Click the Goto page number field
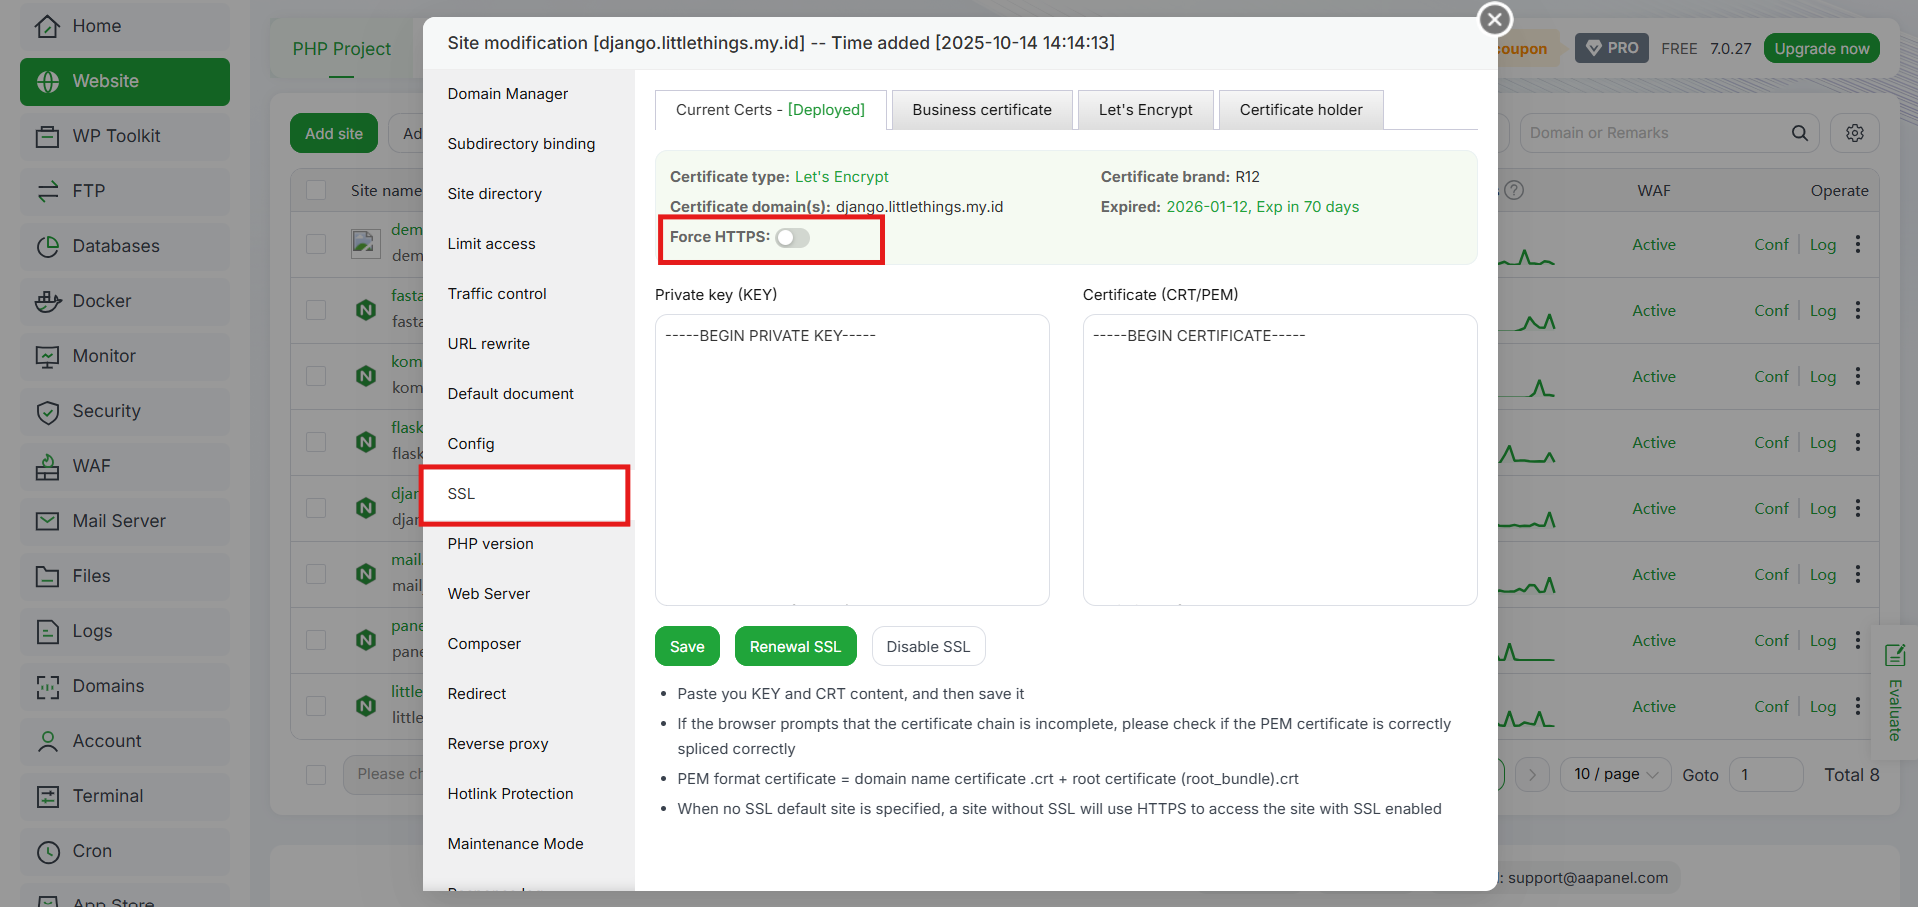Image resolution: width=1918 pixels, height=907 pixels. pos(1766,774)
